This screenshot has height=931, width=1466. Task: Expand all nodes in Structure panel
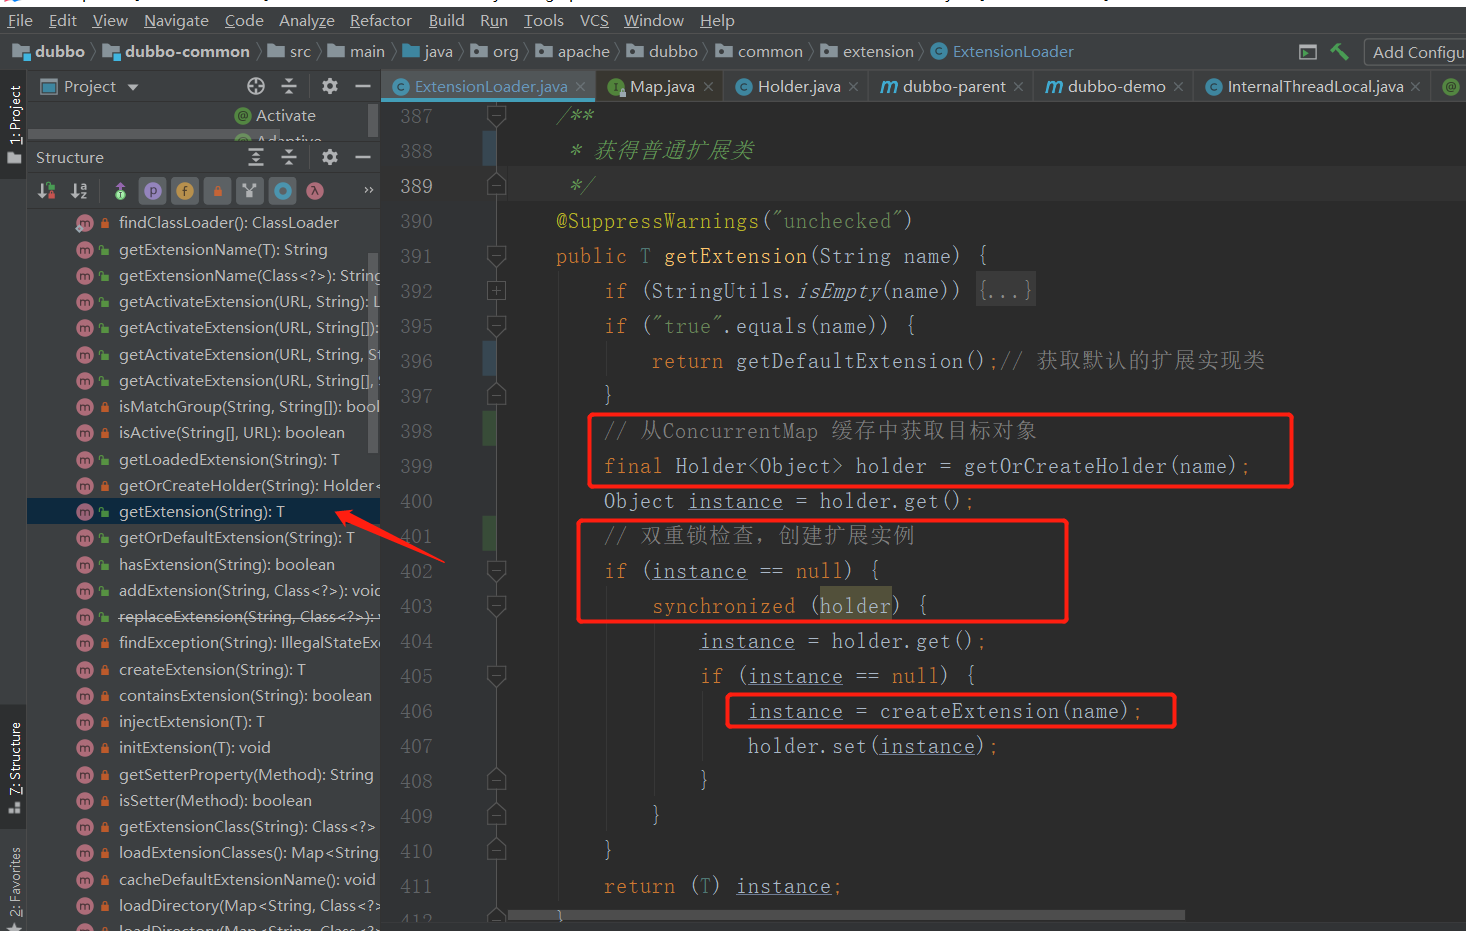click(256, 157)
